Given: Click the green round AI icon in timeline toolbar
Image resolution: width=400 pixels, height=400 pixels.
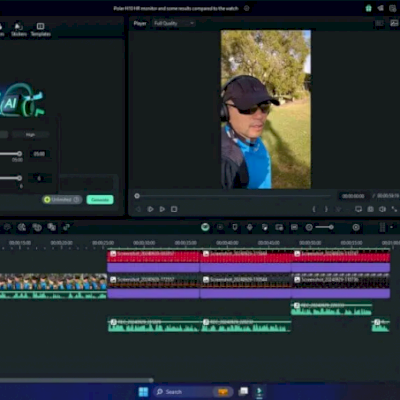Looking at the screenshot, I should (205, 227).
